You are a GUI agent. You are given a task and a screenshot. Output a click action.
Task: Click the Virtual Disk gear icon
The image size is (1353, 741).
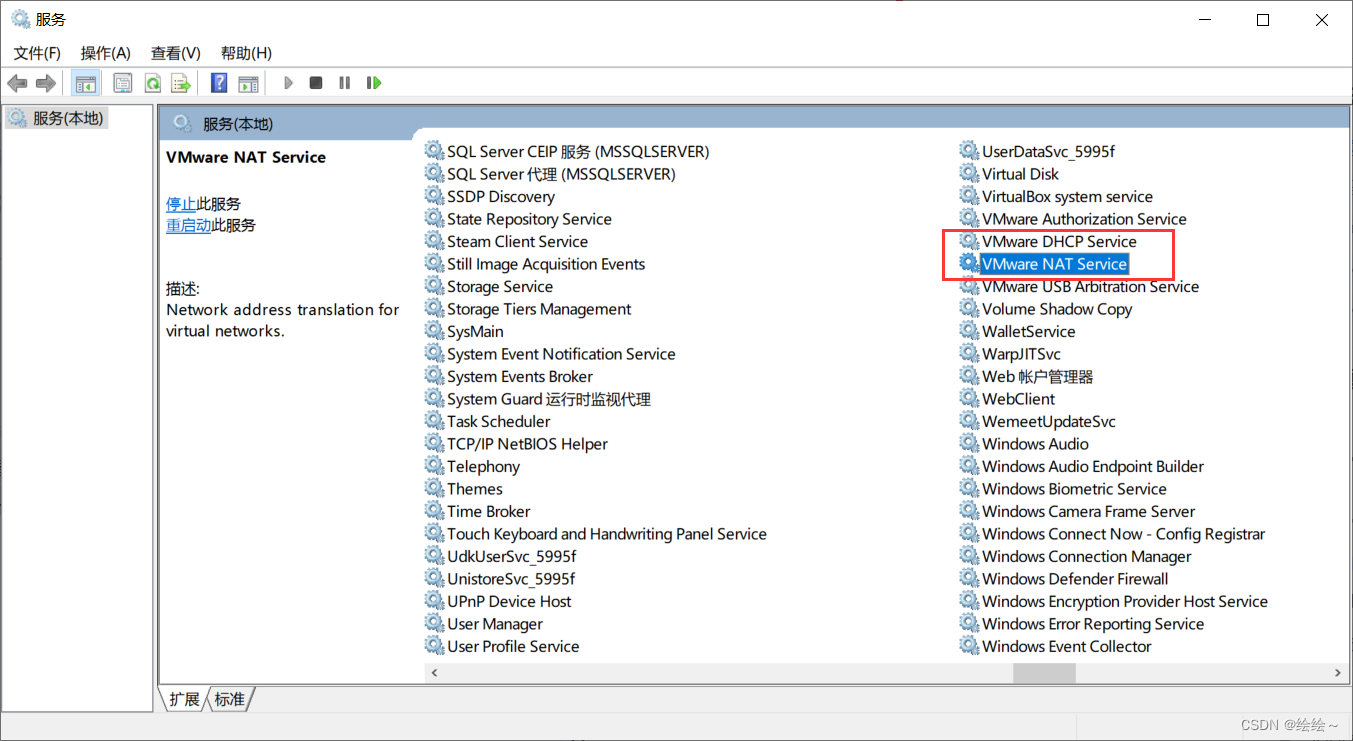(969, 174)
